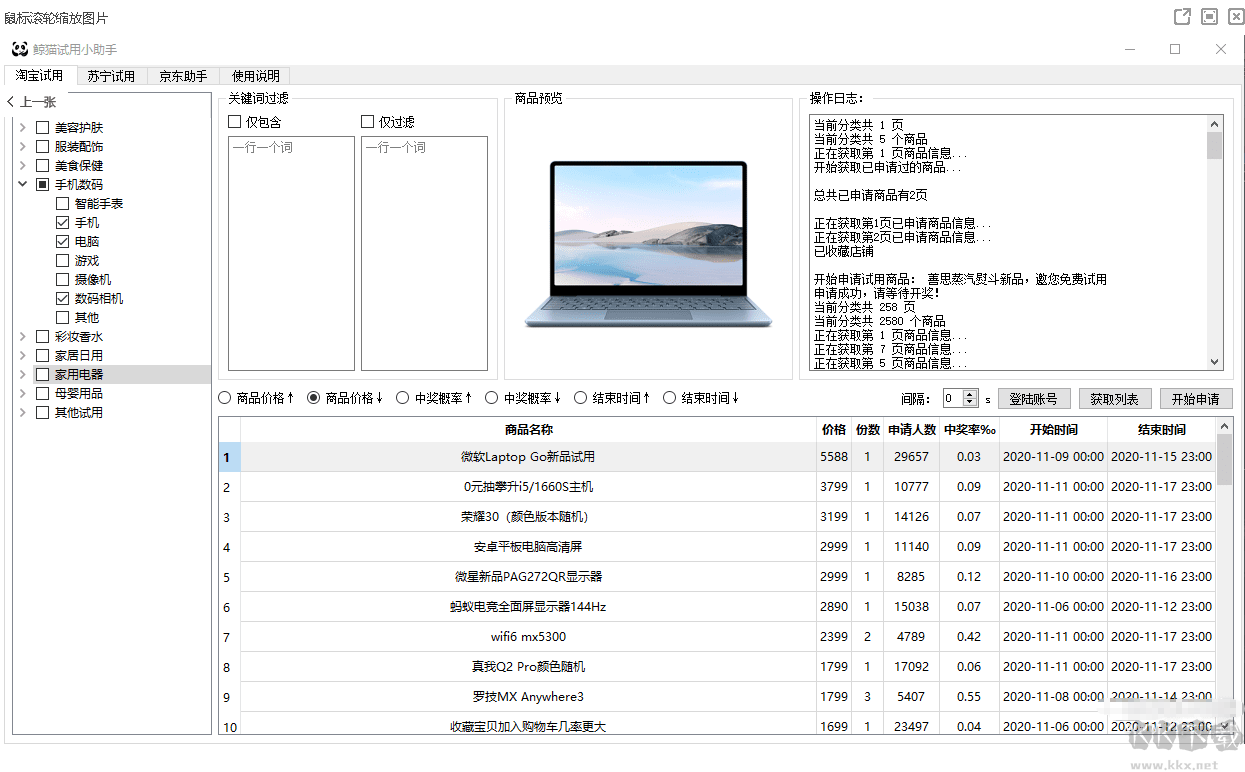Select sort by 商品价格 ascending
This screenshot has height=772, width=1245.
225,398
